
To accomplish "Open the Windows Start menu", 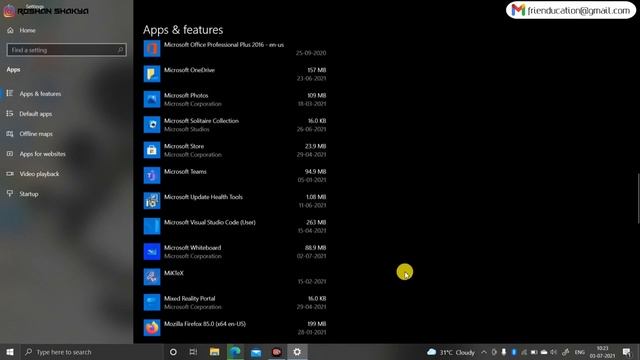I will 10,352.
